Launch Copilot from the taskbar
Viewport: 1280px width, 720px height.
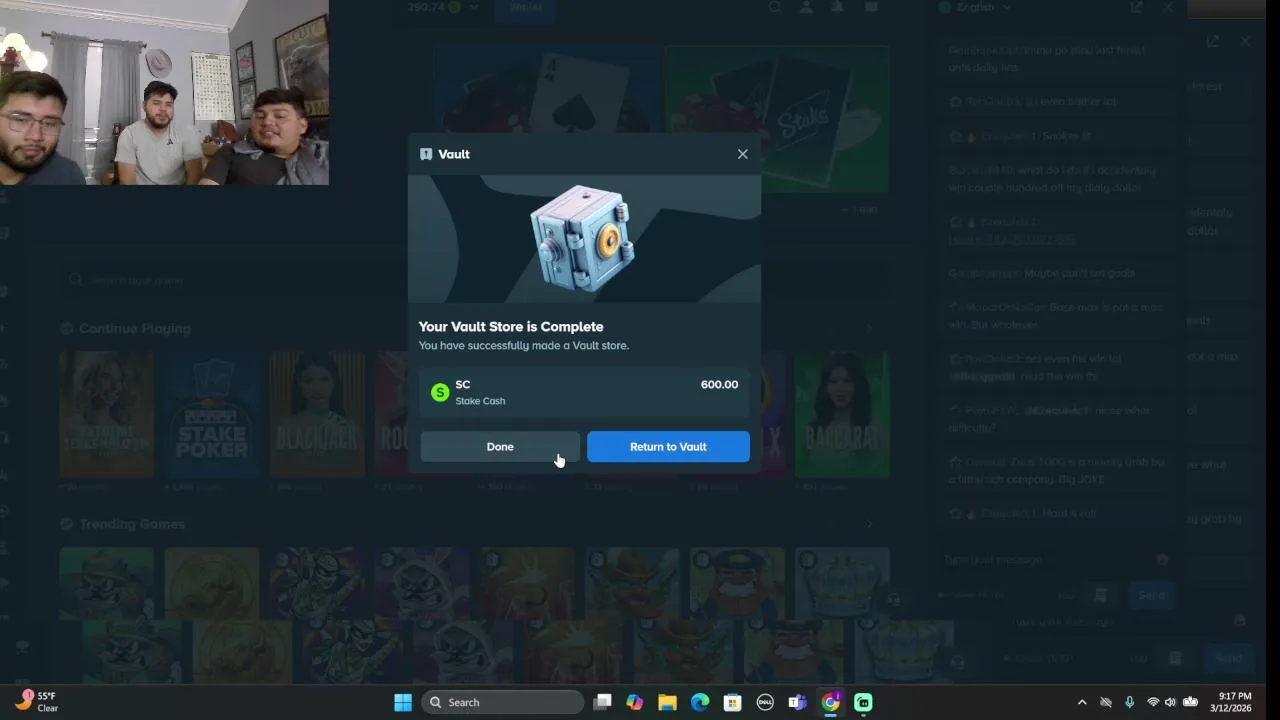click(635, 702)
